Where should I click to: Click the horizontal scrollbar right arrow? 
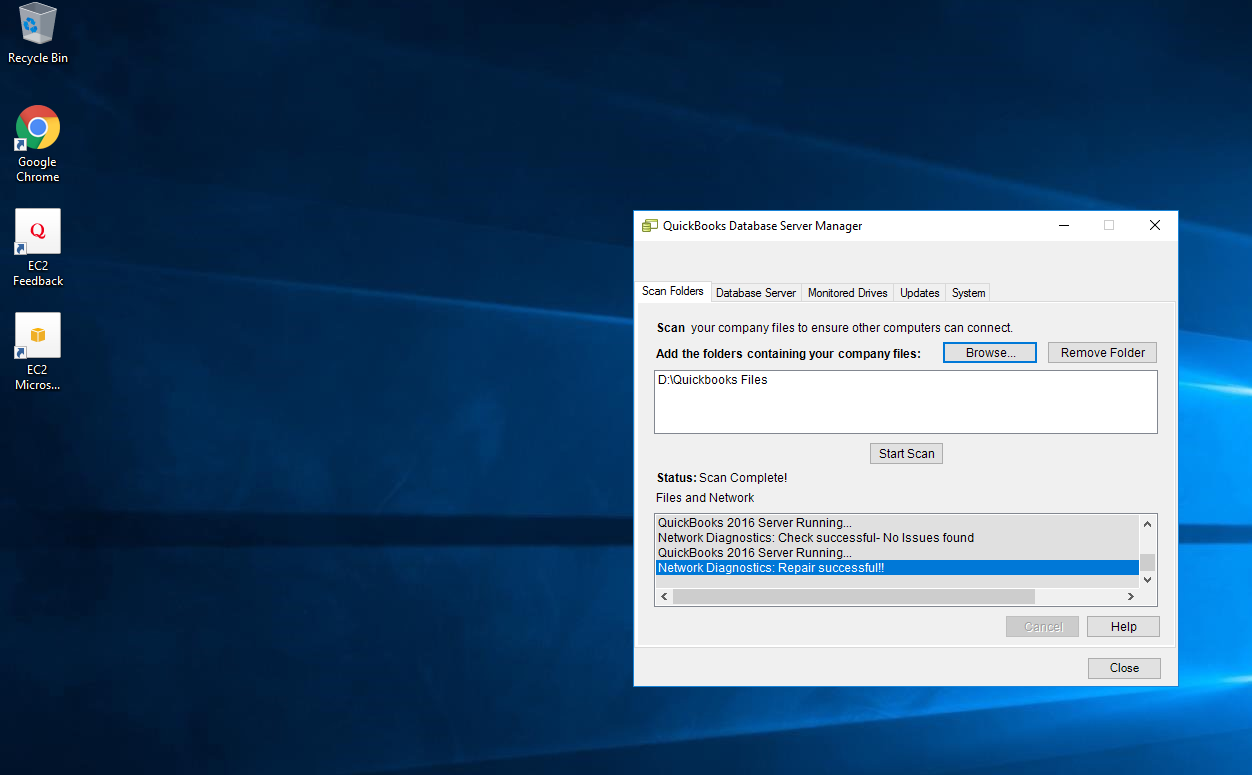(1131, 597)
